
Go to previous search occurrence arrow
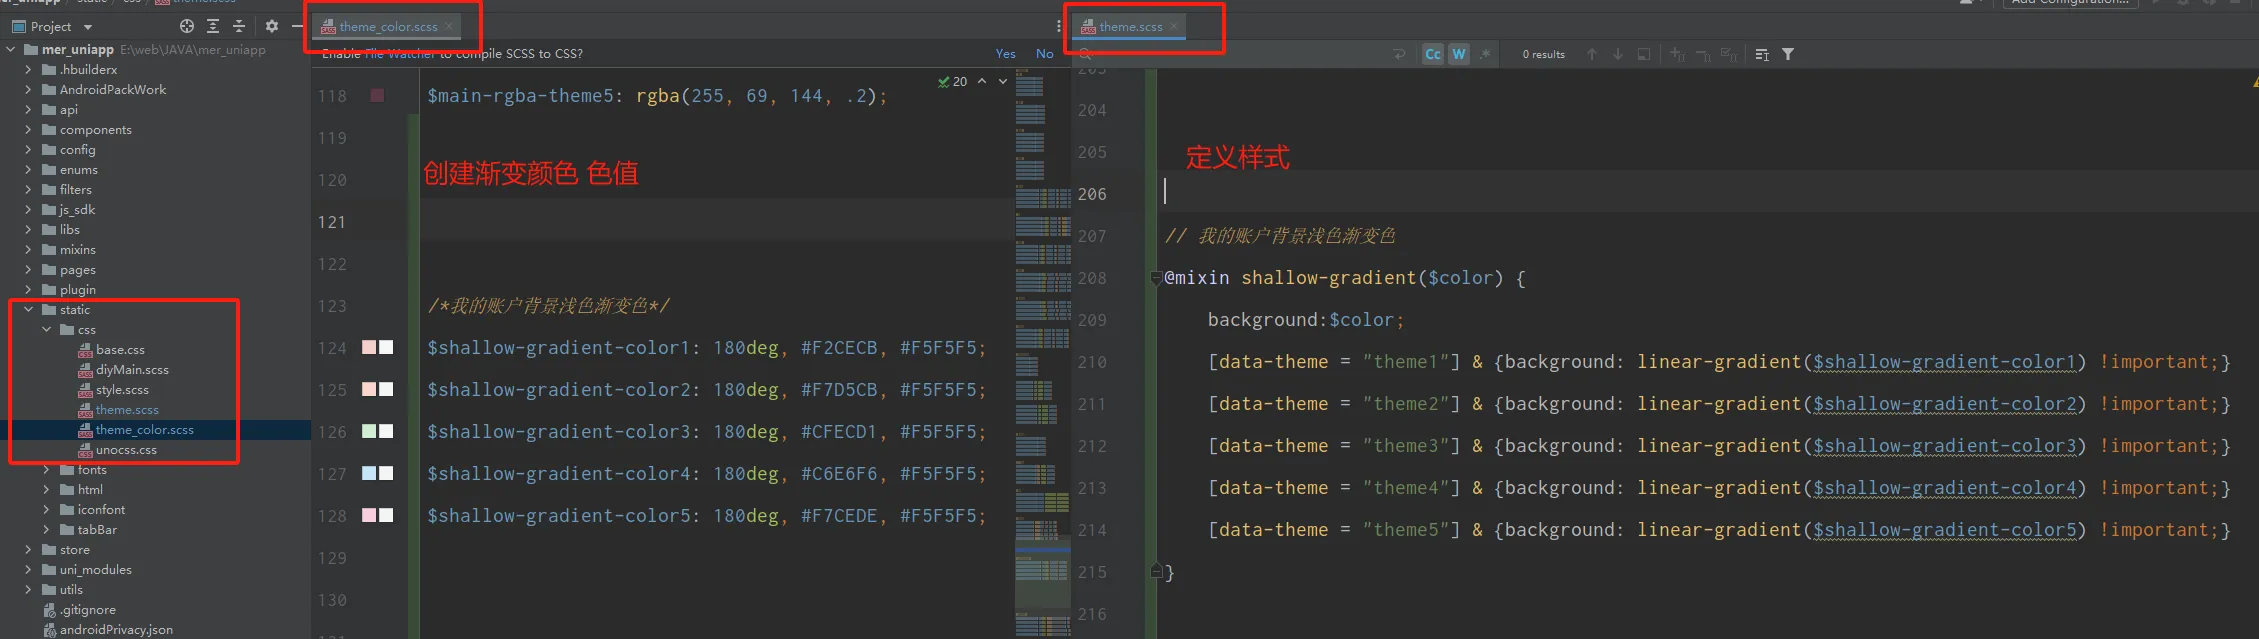point(1592,54)
